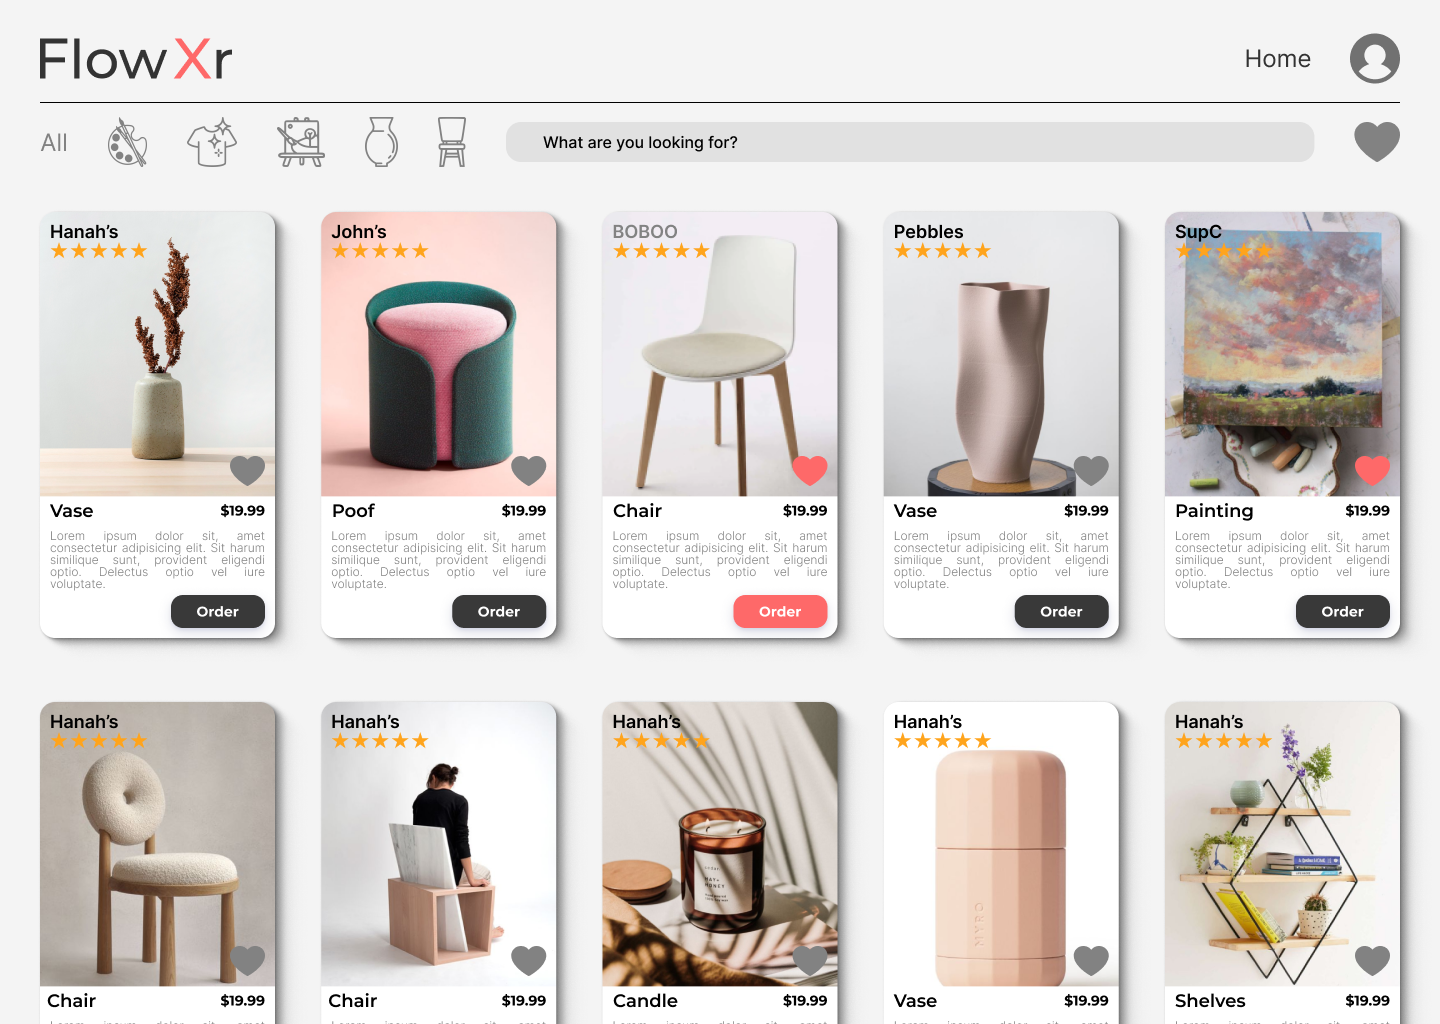
Task: Favorite the Hanah's Vase with dried branches
Action: point(248,470)
